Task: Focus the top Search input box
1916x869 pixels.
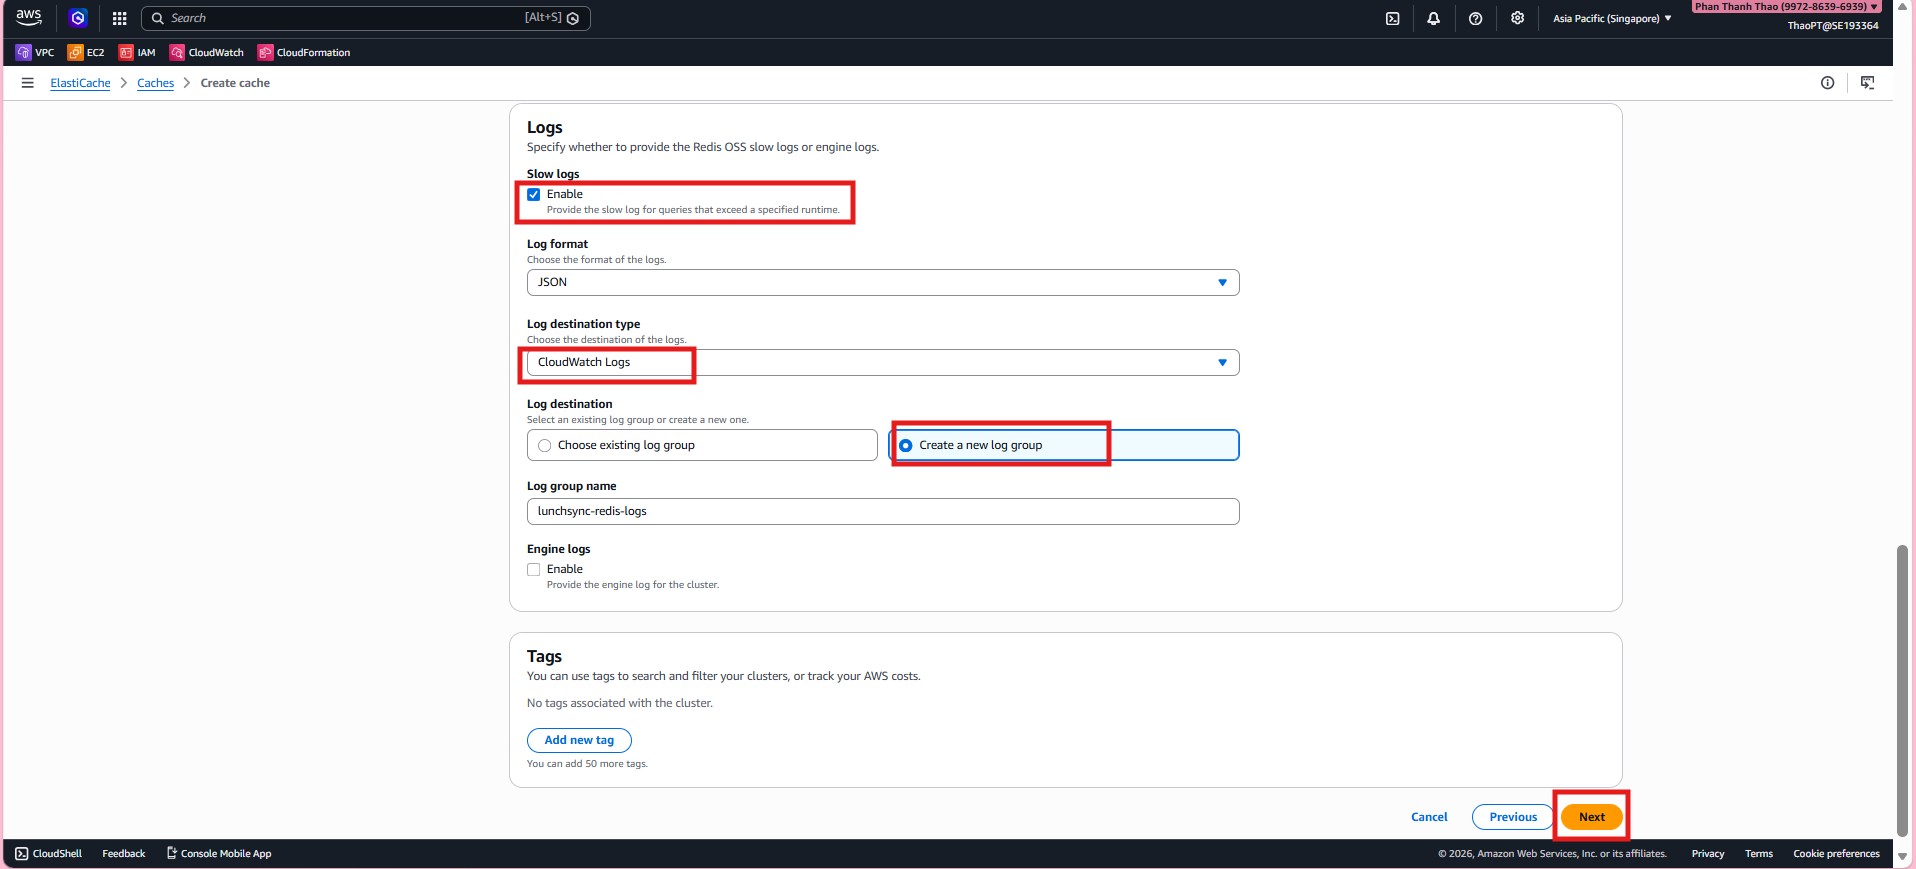Action: tap(365, 18)
